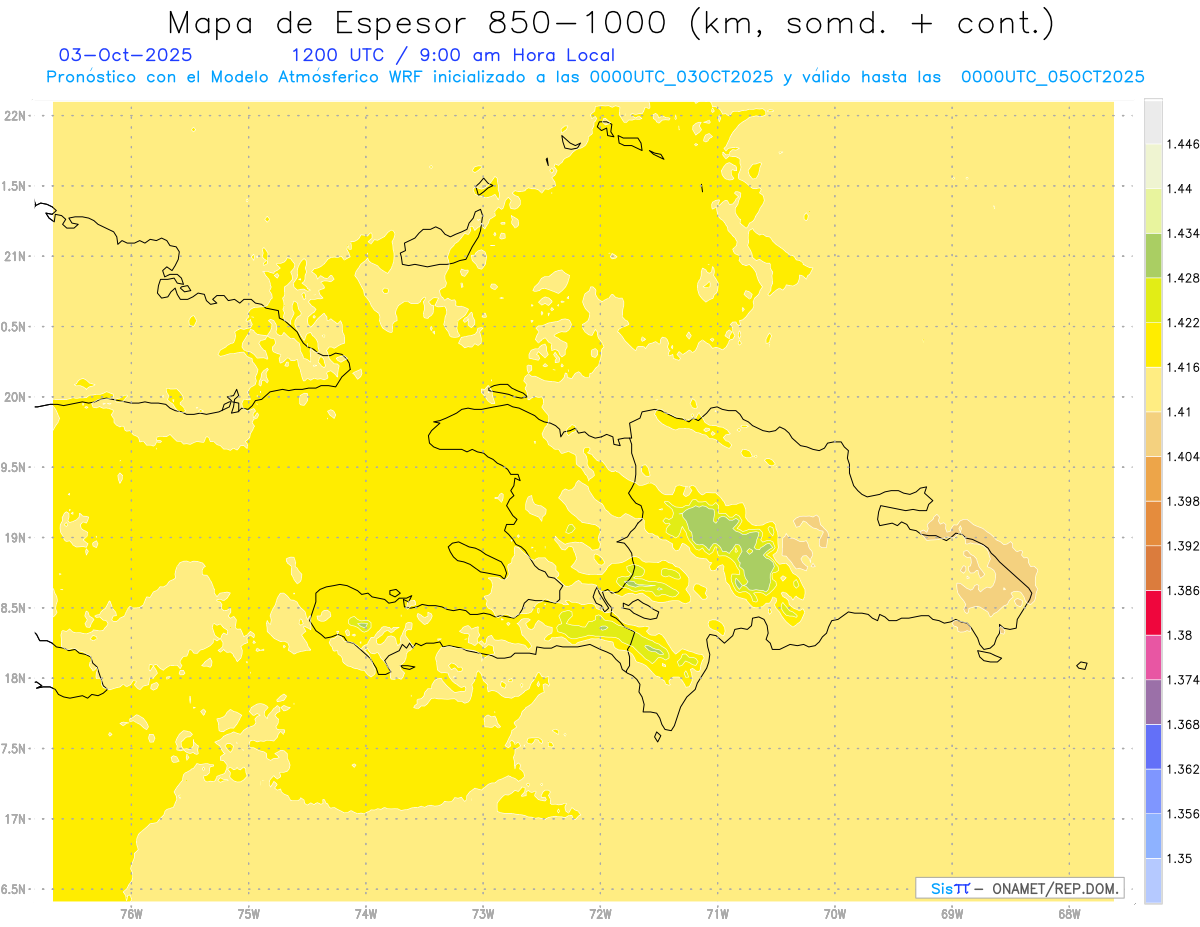
Task: Click the longitude label "74W"
Action: (x=366, y=913)
